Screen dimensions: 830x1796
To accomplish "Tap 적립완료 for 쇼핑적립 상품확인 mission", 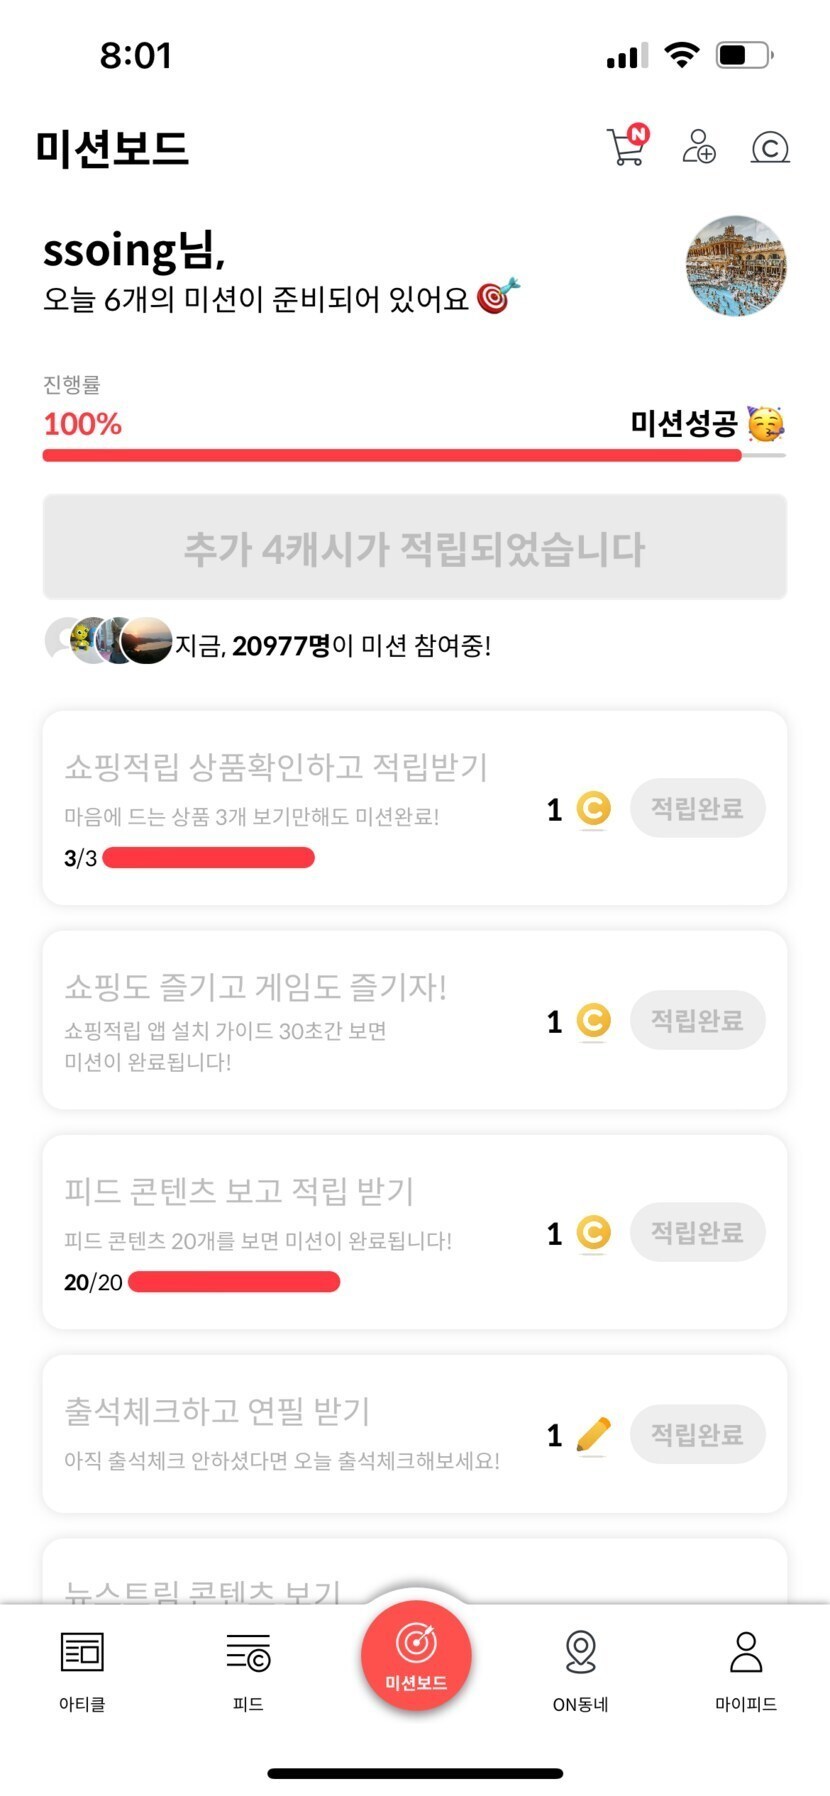I will (697, 808).
